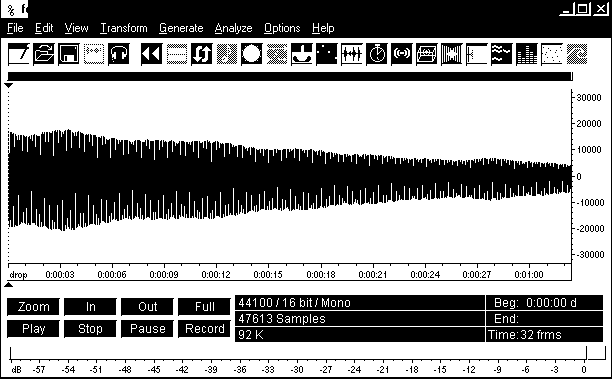Click inside the waveform display

pos(290,176)
